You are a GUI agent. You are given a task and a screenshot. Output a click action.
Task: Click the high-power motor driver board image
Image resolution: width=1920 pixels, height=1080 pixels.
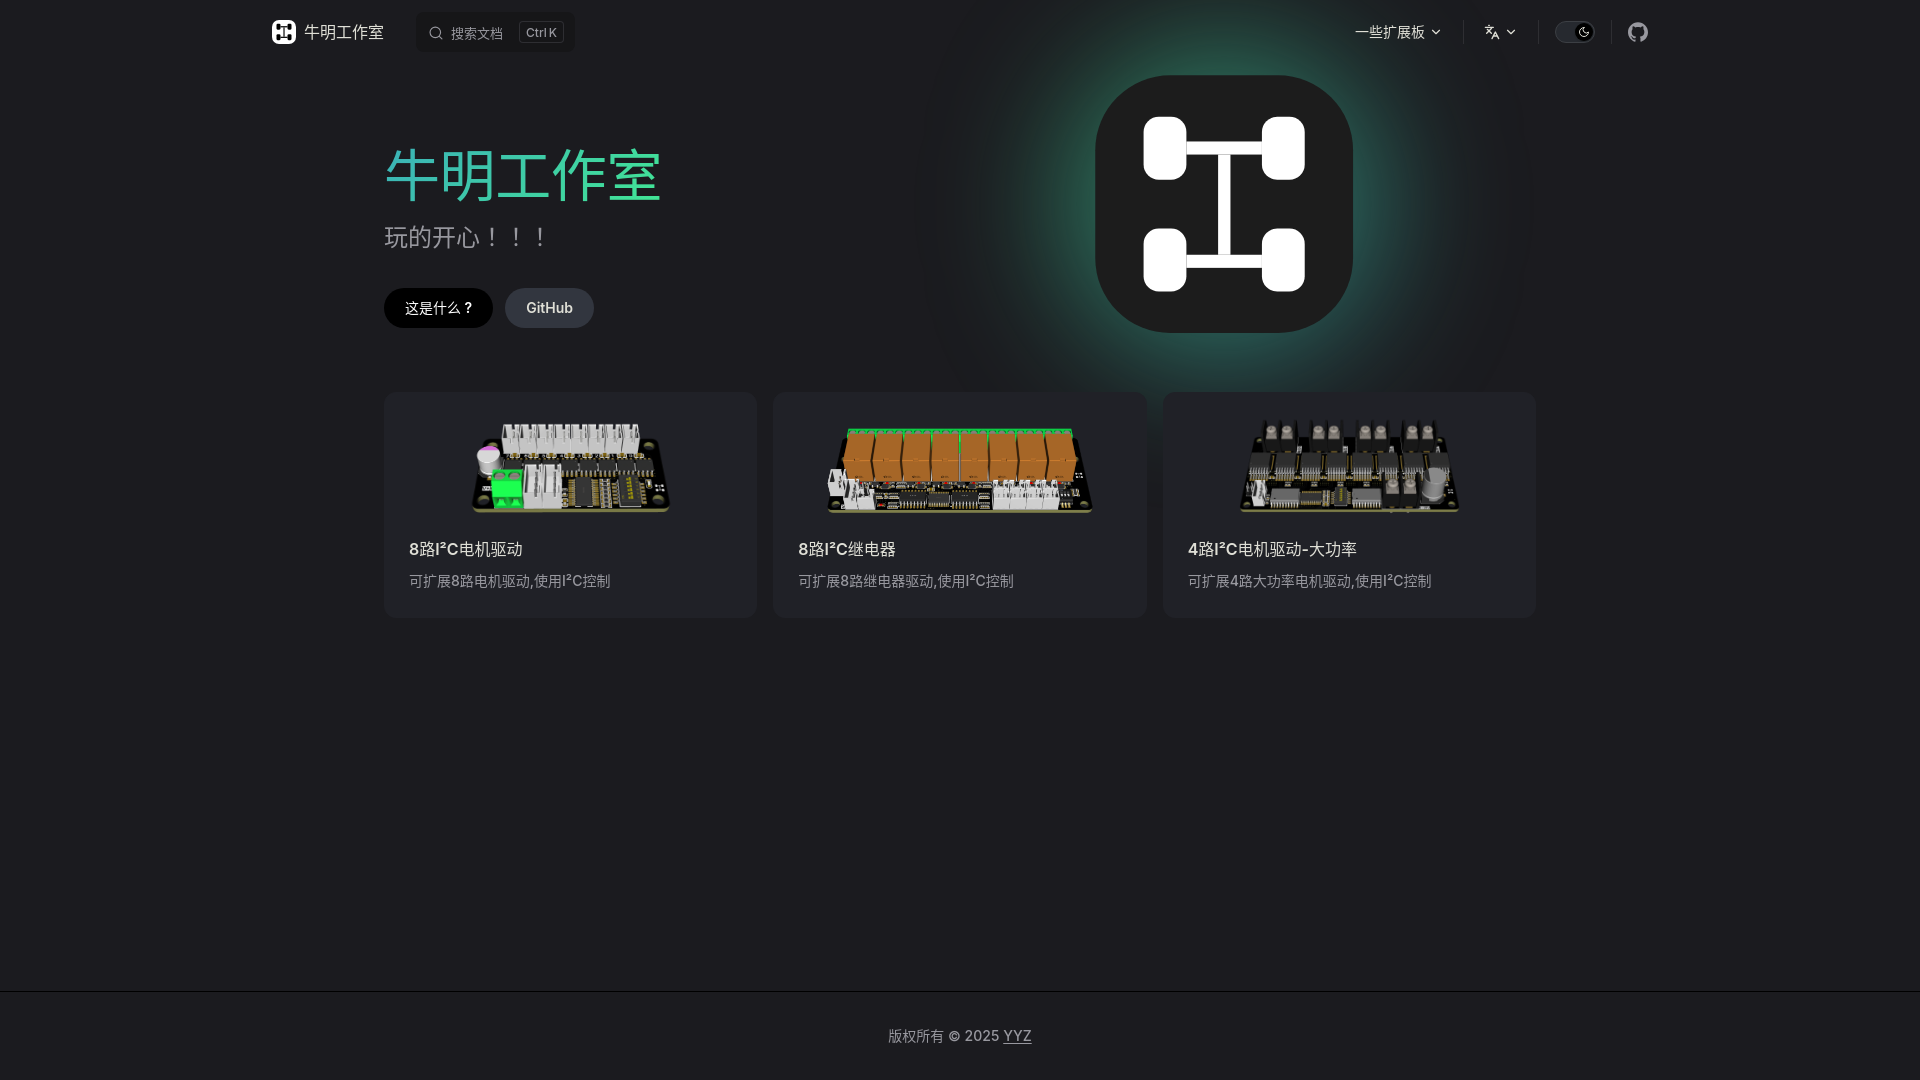(x=1349, y=466)
